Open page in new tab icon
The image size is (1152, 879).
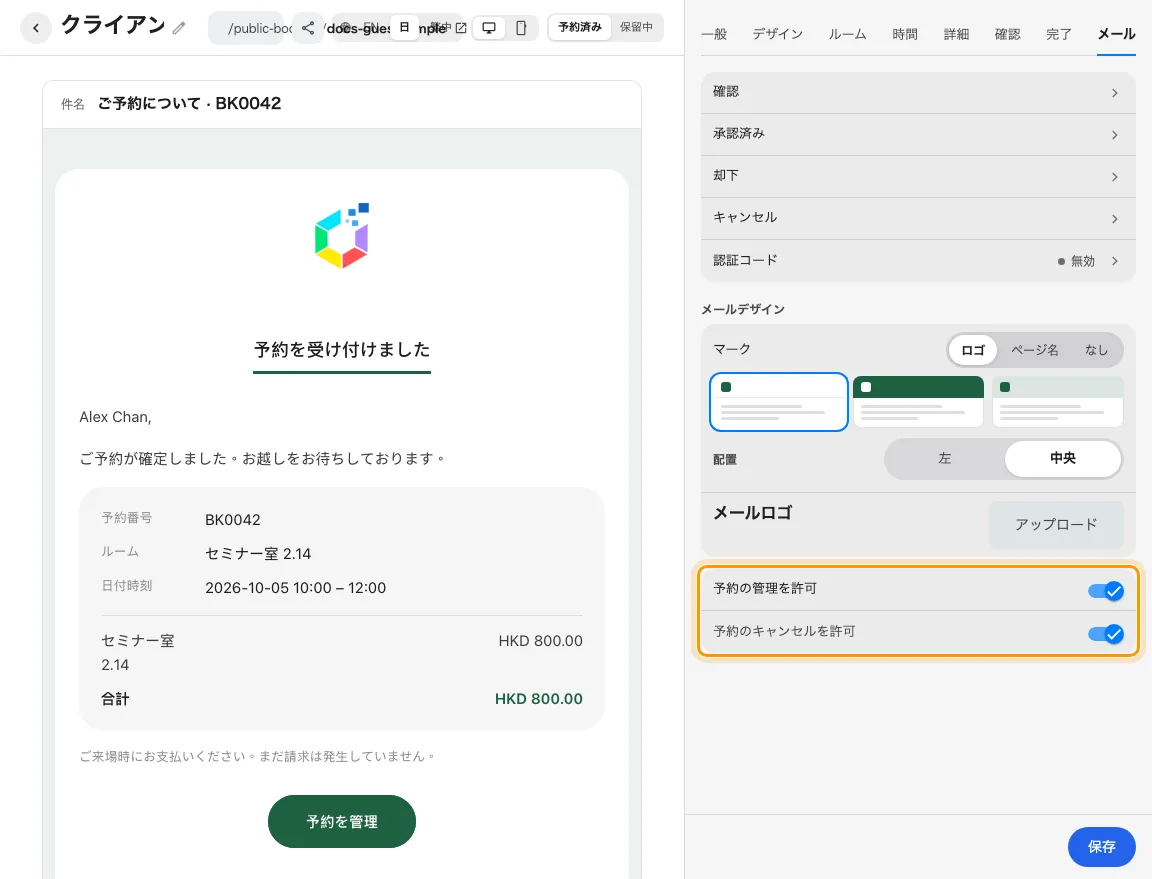click(x=461, y=28)
